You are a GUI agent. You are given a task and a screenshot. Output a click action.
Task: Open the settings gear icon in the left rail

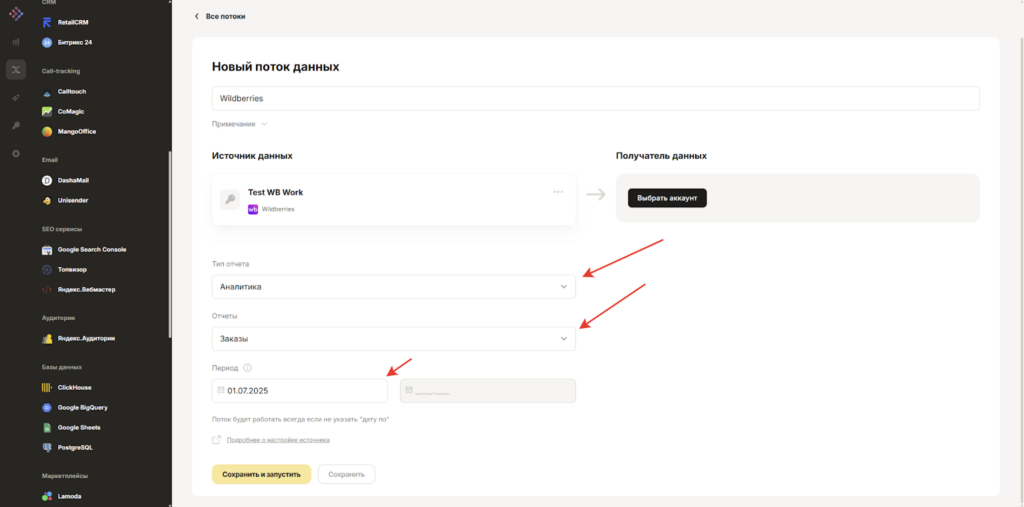(x=16, y=154)
